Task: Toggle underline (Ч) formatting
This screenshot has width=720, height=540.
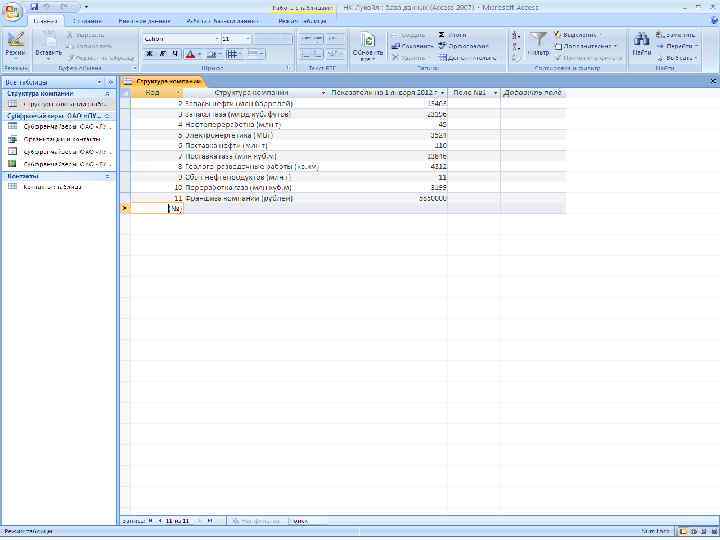Action: point(175,54)
